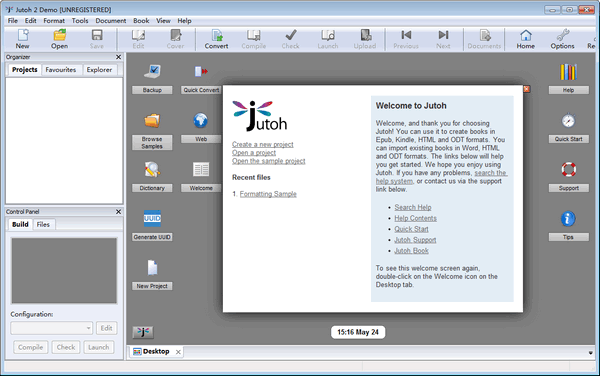Viewport: 600px width, 376px height.
Task: Open the Dictionary icon
Action: [152, 169]
